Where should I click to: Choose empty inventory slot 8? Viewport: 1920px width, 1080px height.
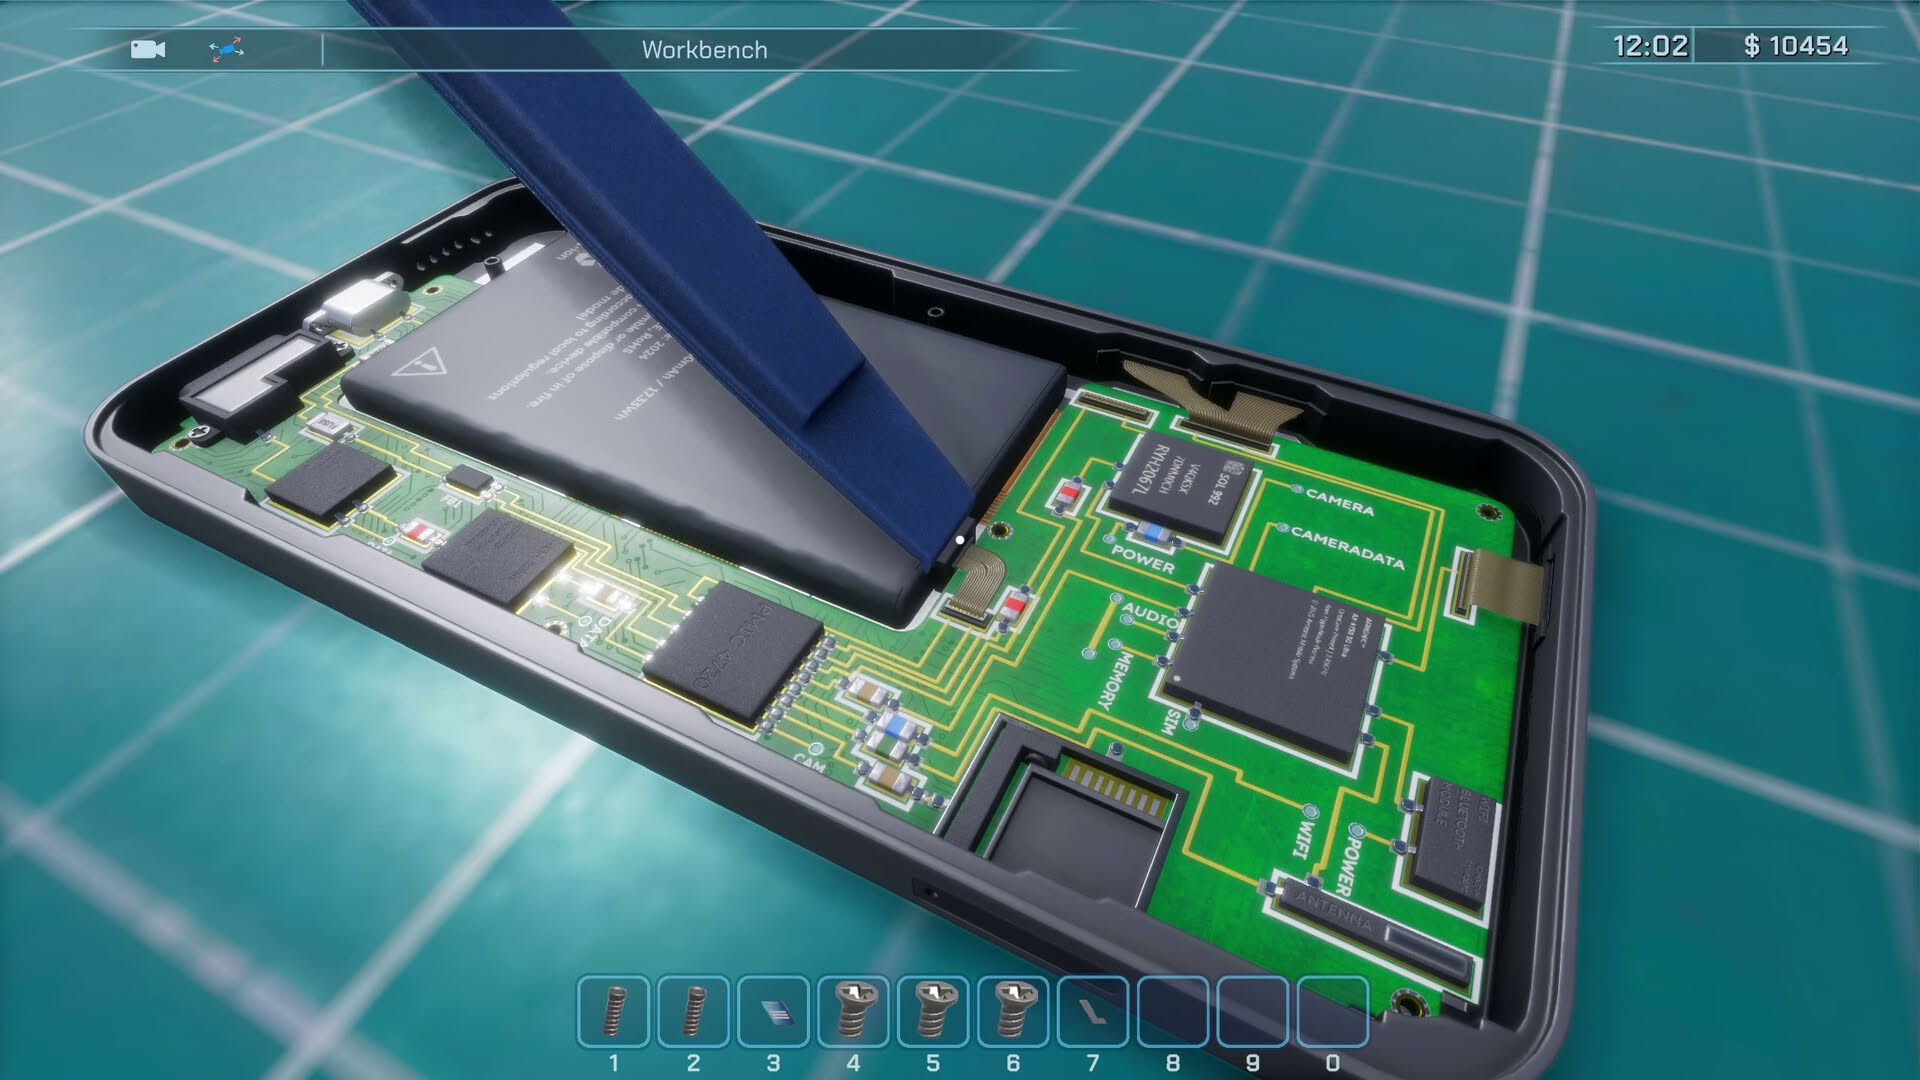1173,1012
